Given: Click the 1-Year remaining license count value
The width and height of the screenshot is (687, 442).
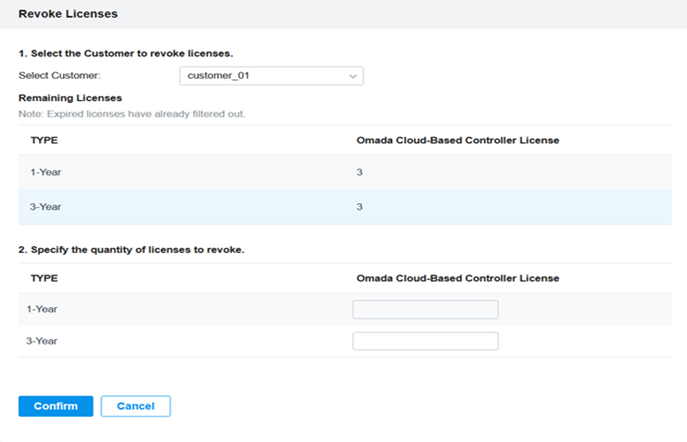Looking at the screenshot, I should pyautogui.click(x=359, y=172).
